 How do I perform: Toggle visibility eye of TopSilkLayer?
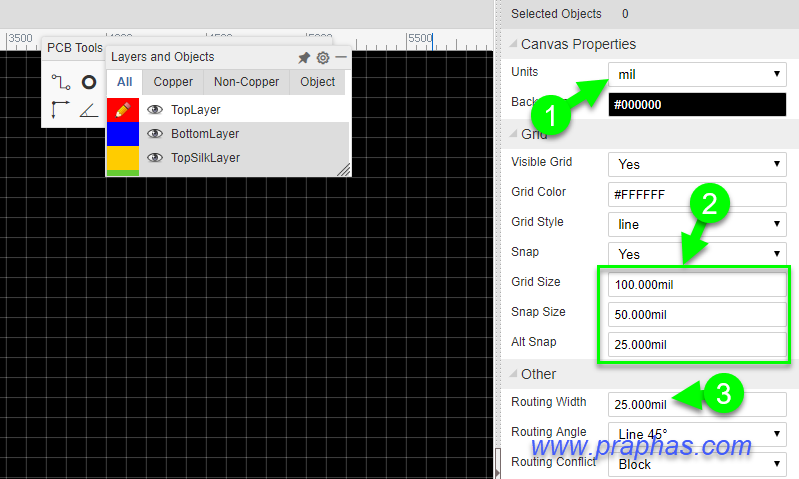pos(155,157)
